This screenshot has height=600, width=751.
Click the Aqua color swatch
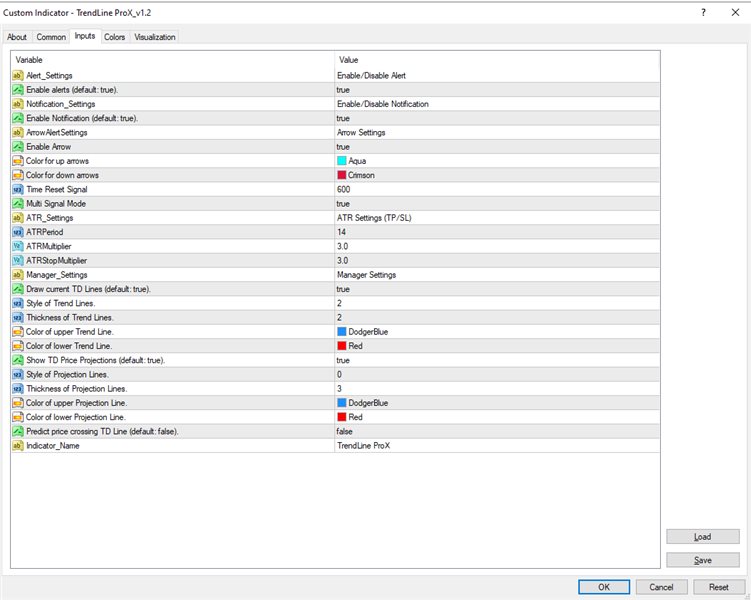click(341, 161)
